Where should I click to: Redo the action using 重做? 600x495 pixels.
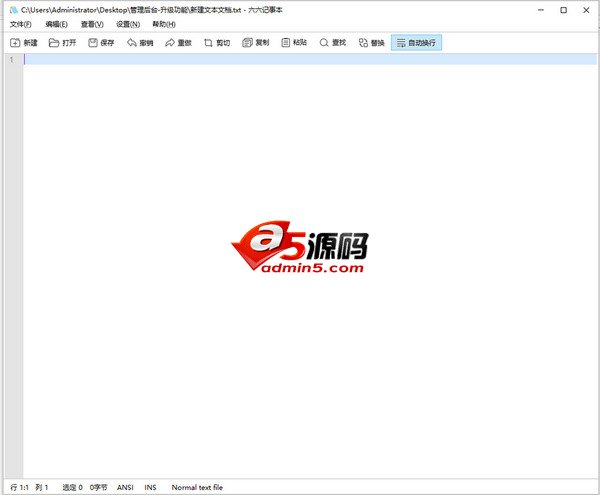tap(178, 43)
